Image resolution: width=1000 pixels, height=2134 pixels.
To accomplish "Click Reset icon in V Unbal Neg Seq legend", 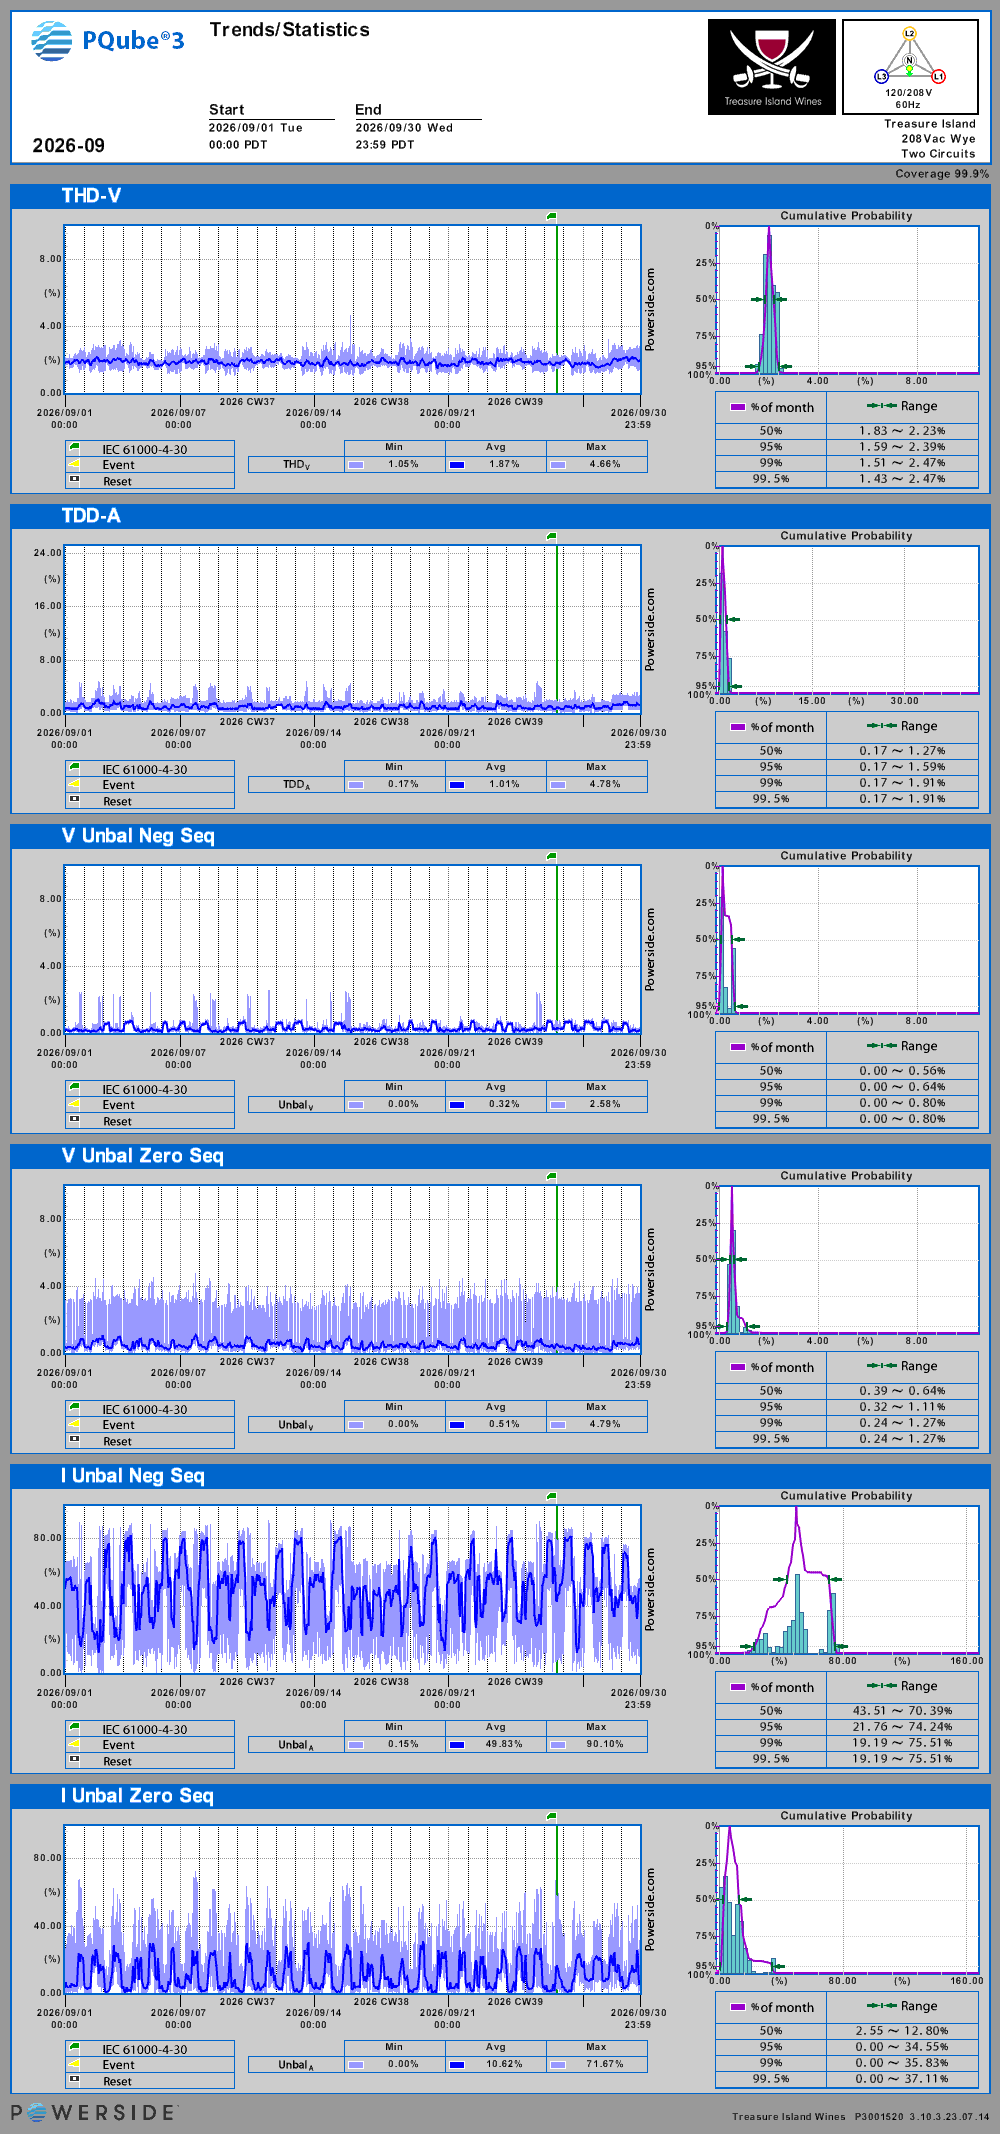I will pyautogui.click(x=74, y=1120).
